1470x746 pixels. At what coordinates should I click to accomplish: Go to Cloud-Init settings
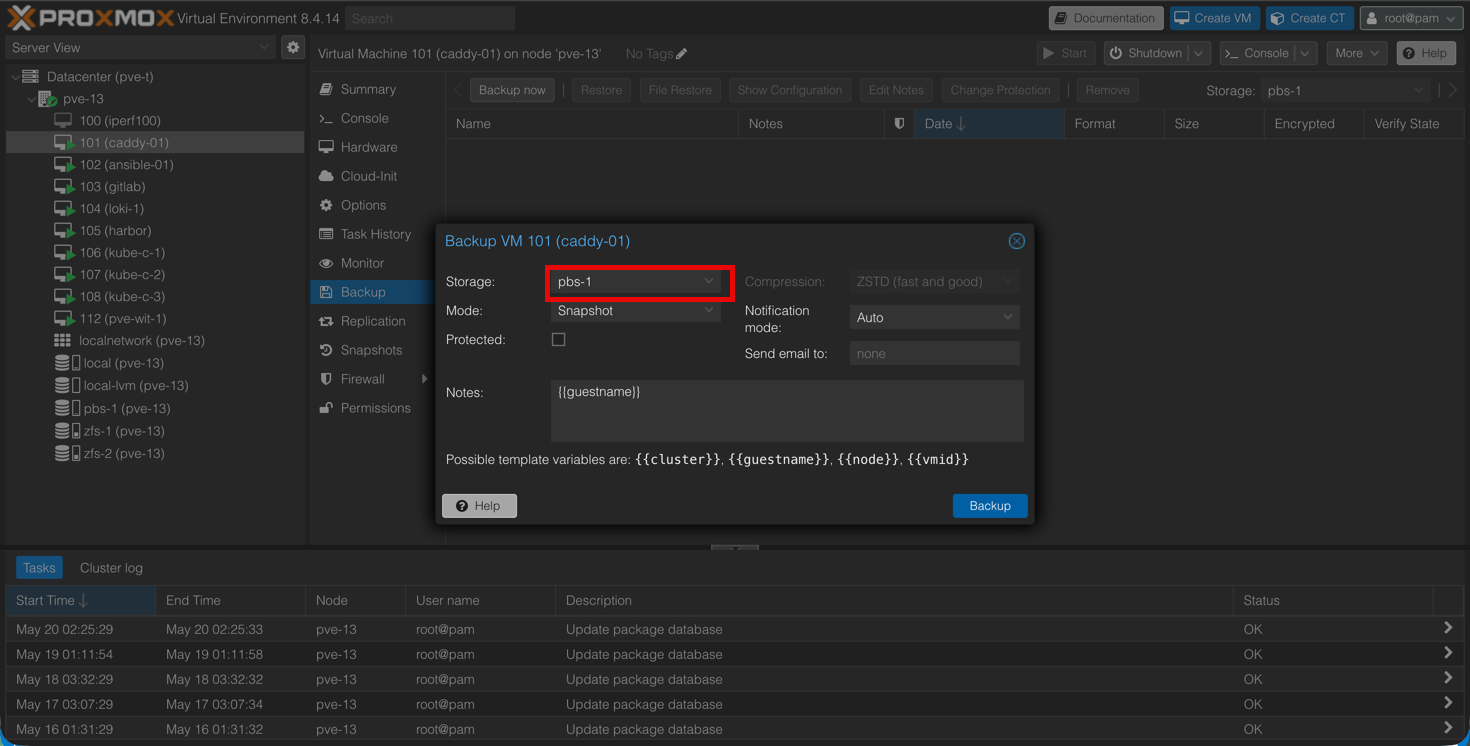tap(369, 176)
